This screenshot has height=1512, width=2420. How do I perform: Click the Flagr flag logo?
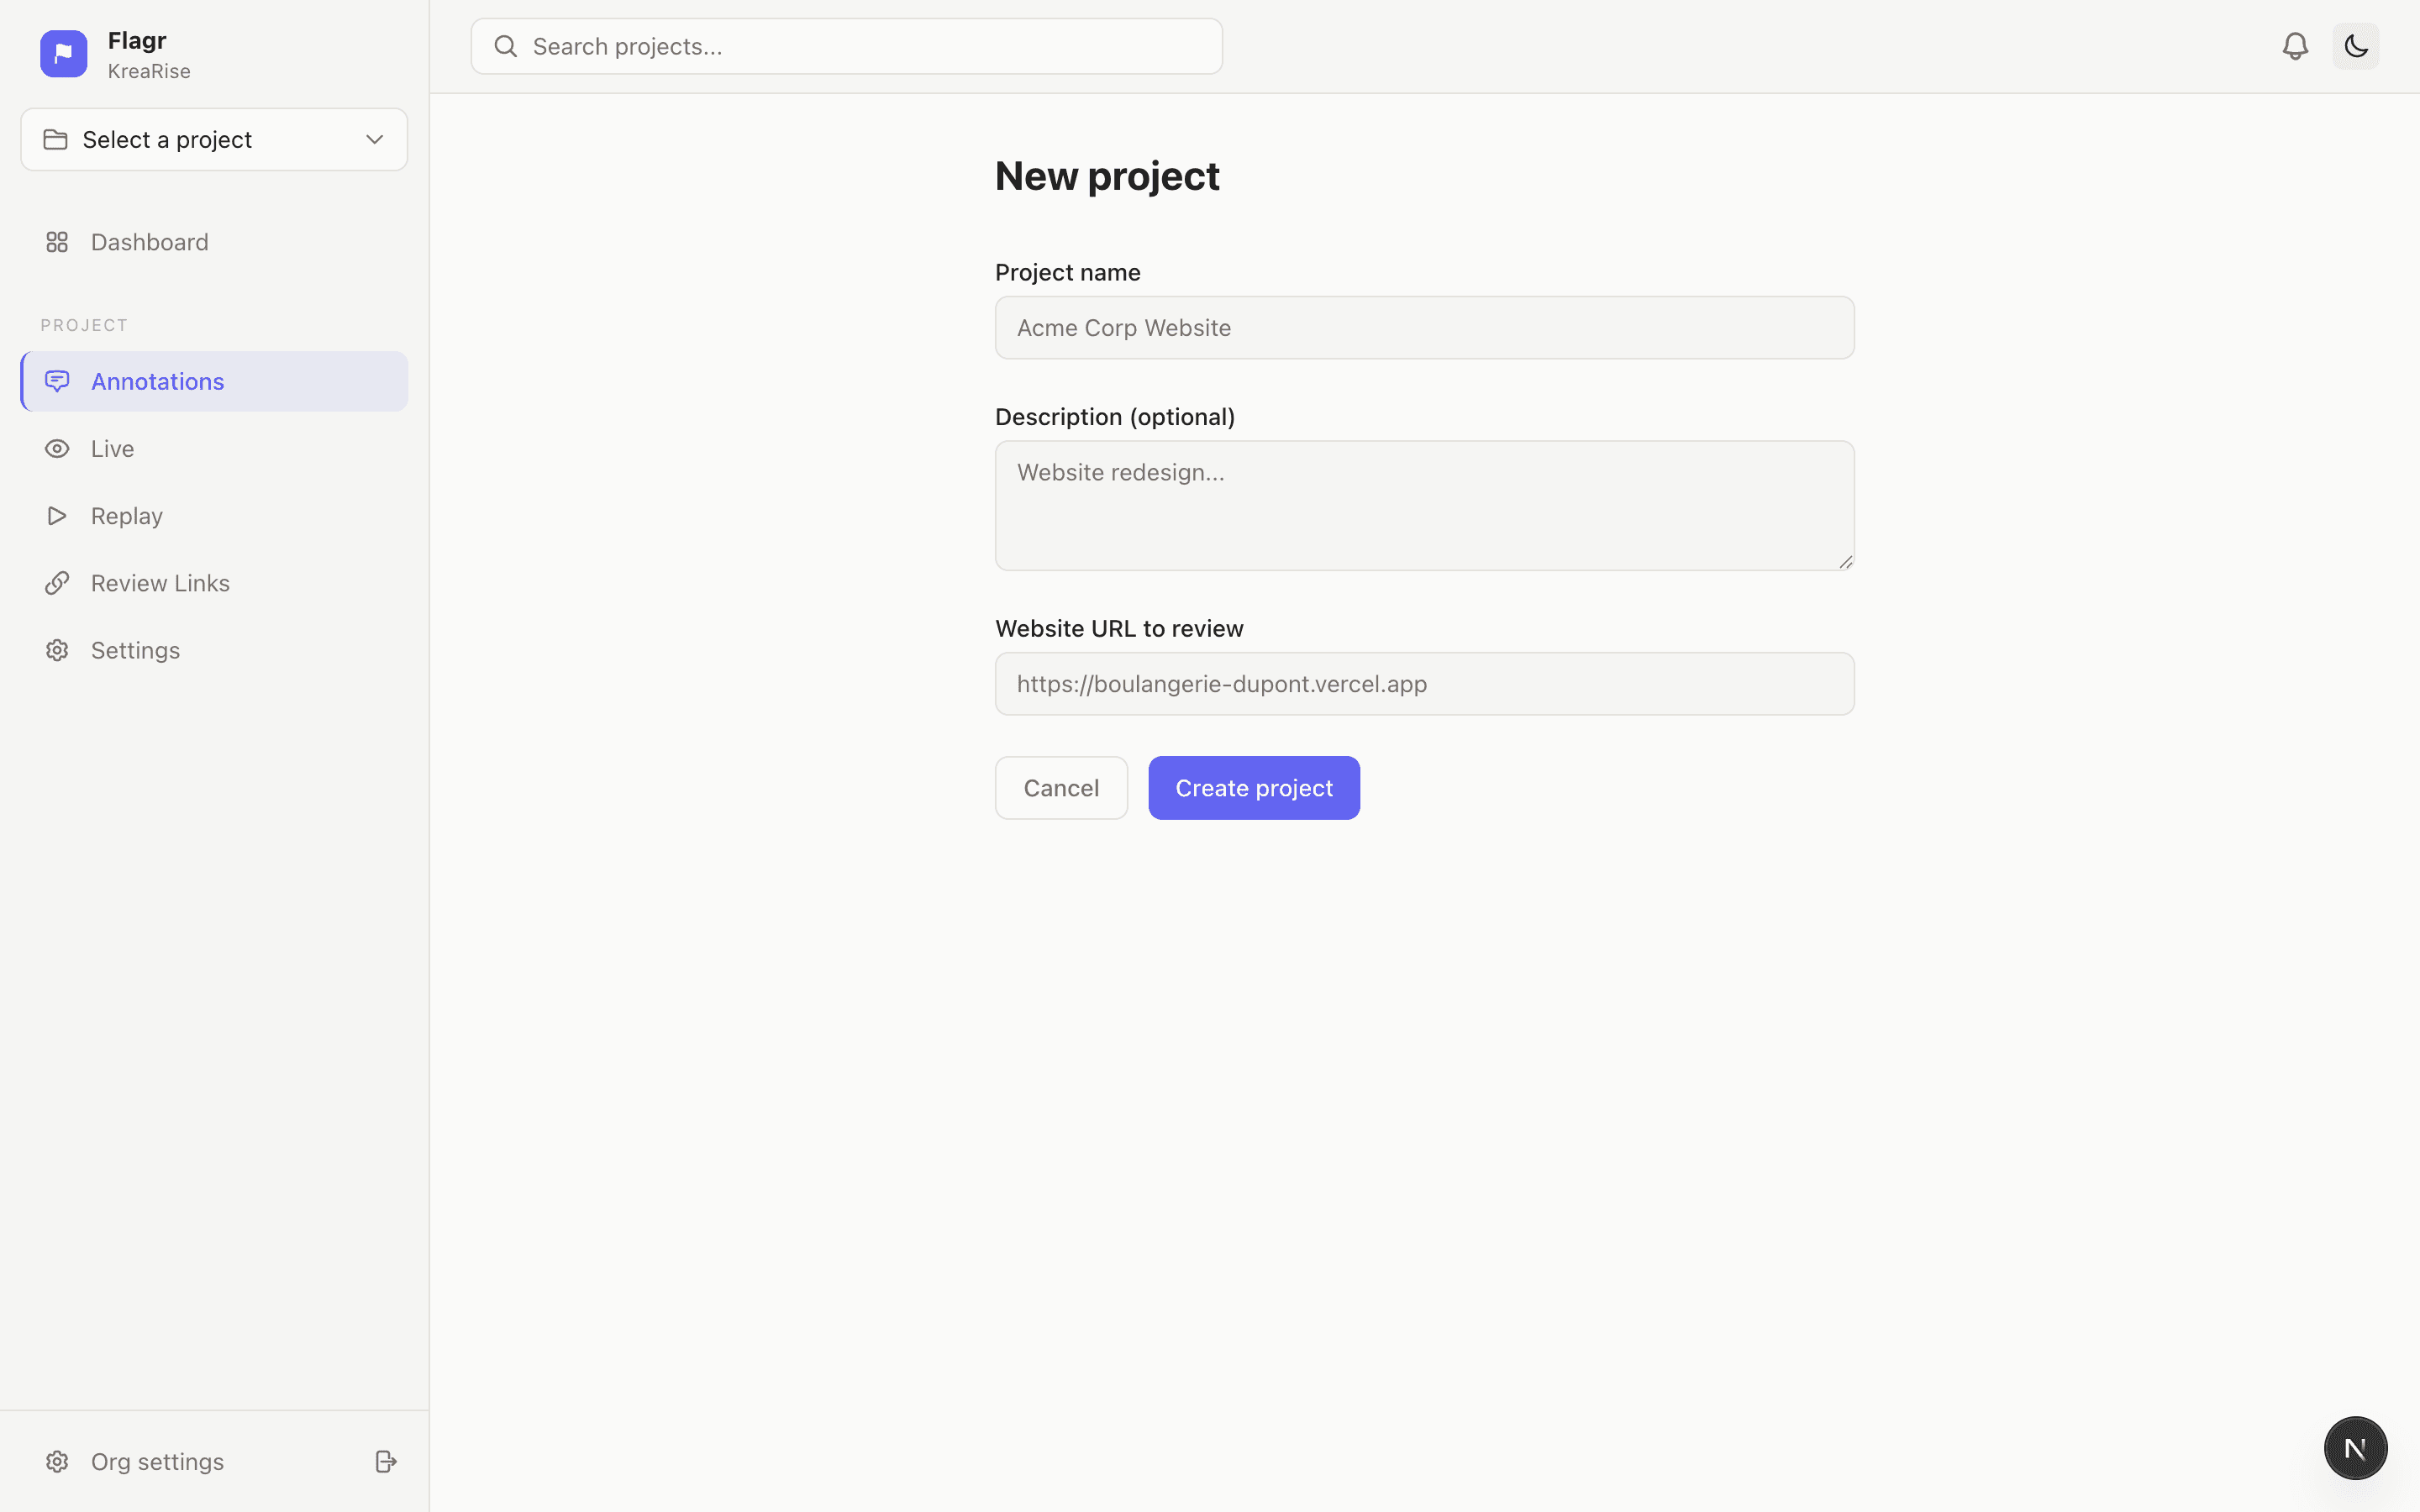point(63,53)
